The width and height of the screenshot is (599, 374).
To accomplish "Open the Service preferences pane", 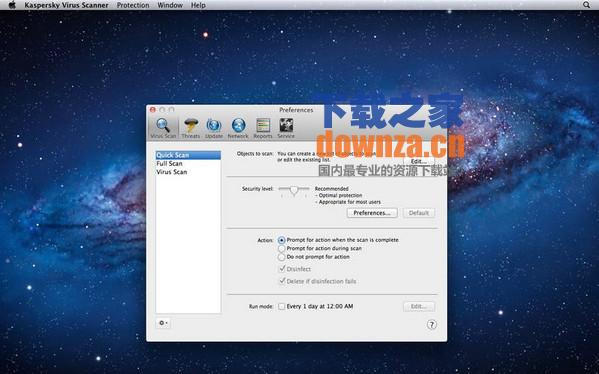I will tap(286, 128).
